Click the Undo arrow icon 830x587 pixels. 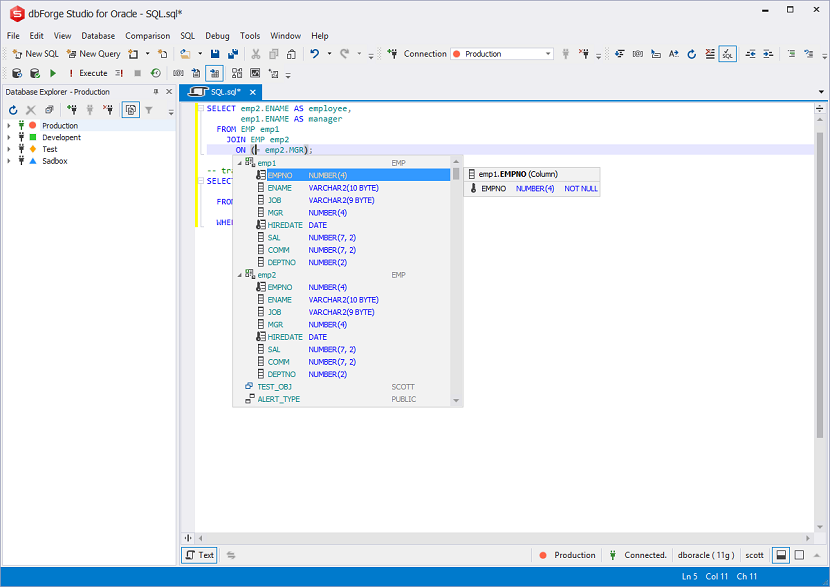pos(315,54)
